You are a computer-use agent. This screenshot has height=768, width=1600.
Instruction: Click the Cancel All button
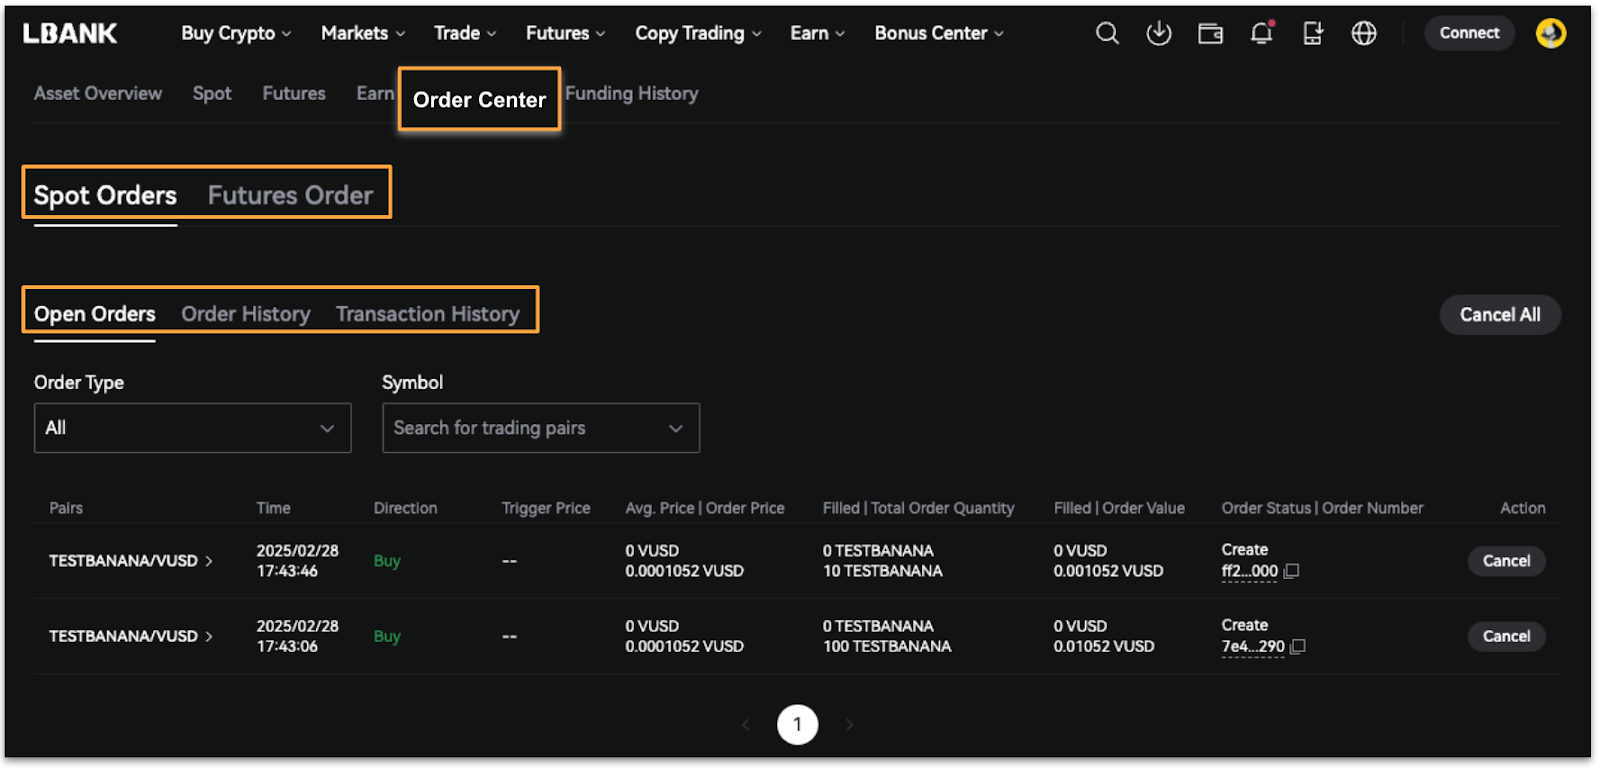pyautogui.click(x=1500, y=315)
